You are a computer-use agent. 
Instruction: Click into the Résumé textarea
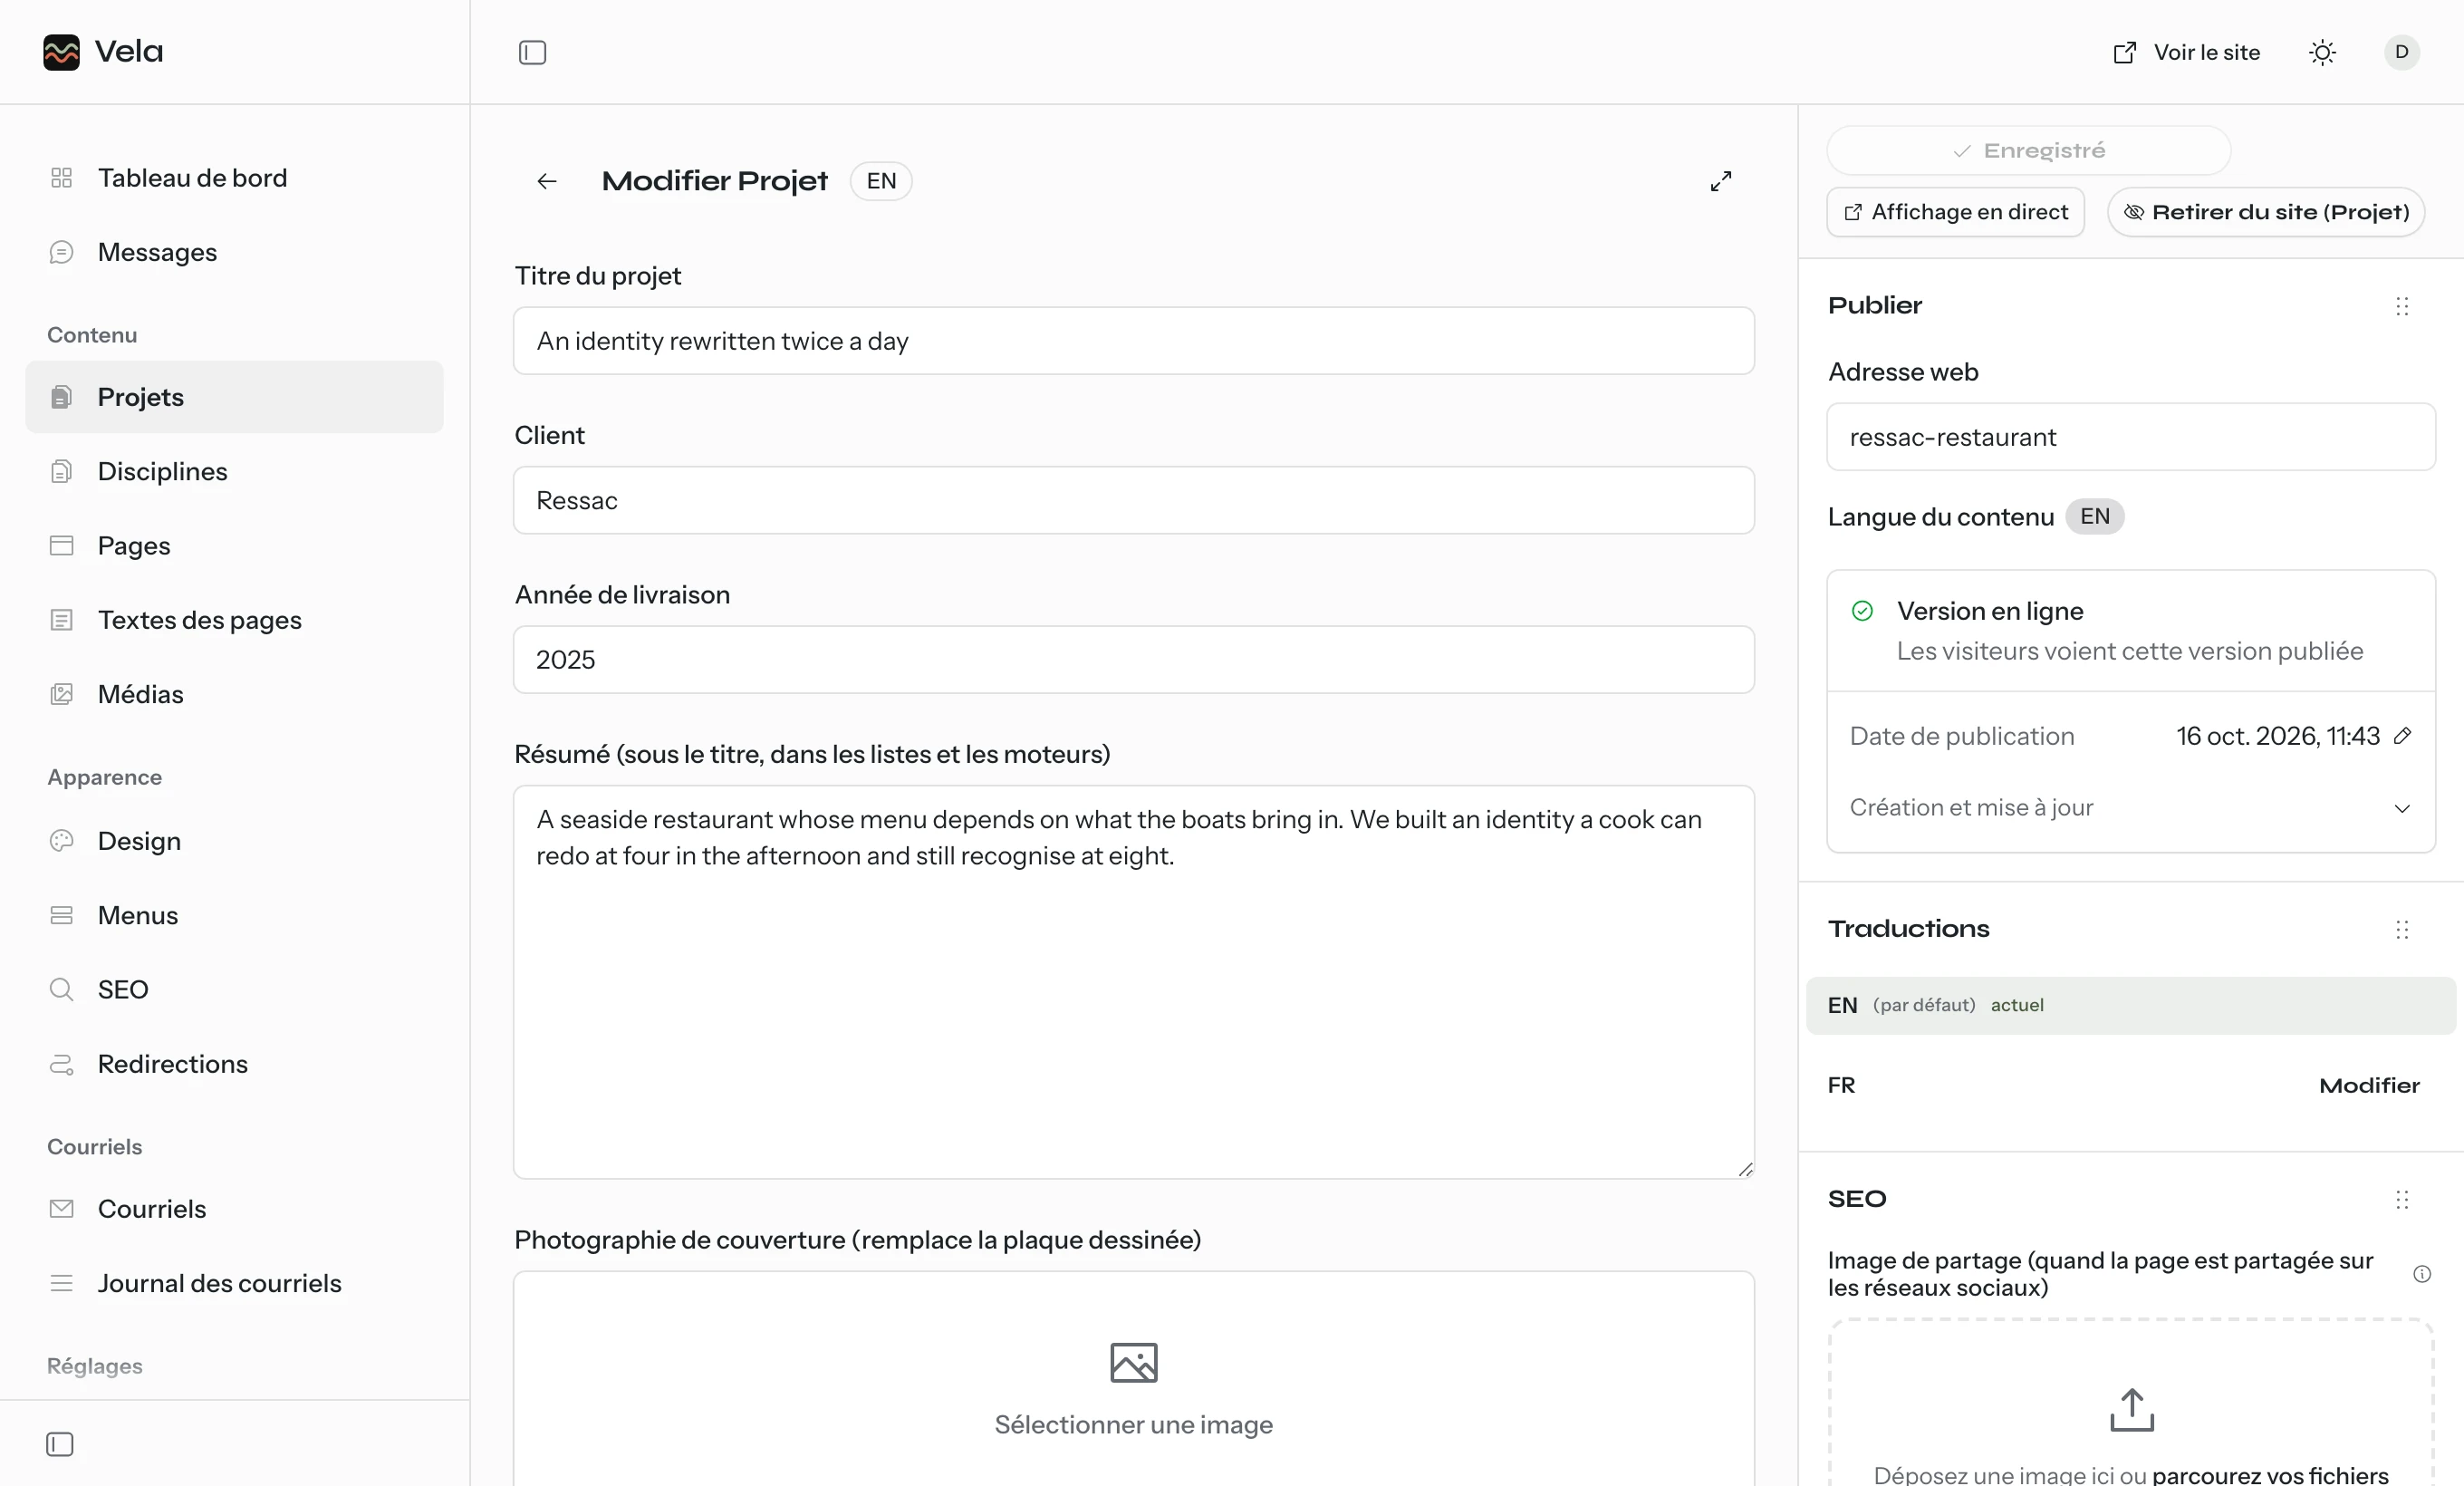(1133, 982)
